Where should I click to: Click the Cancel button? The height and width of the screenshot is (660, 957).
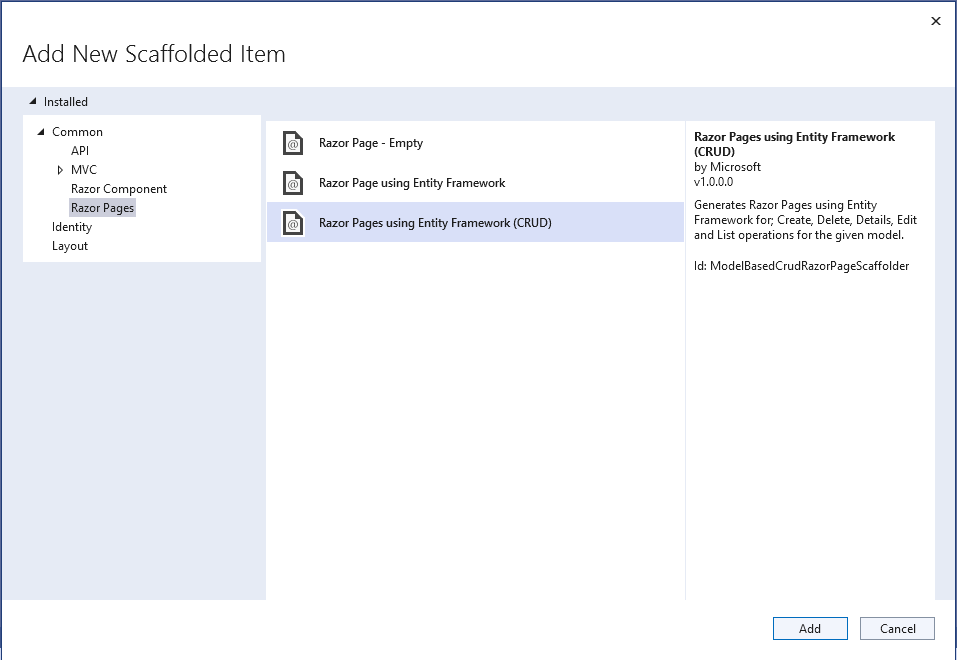pyautogui.click(x=896, y=628)
